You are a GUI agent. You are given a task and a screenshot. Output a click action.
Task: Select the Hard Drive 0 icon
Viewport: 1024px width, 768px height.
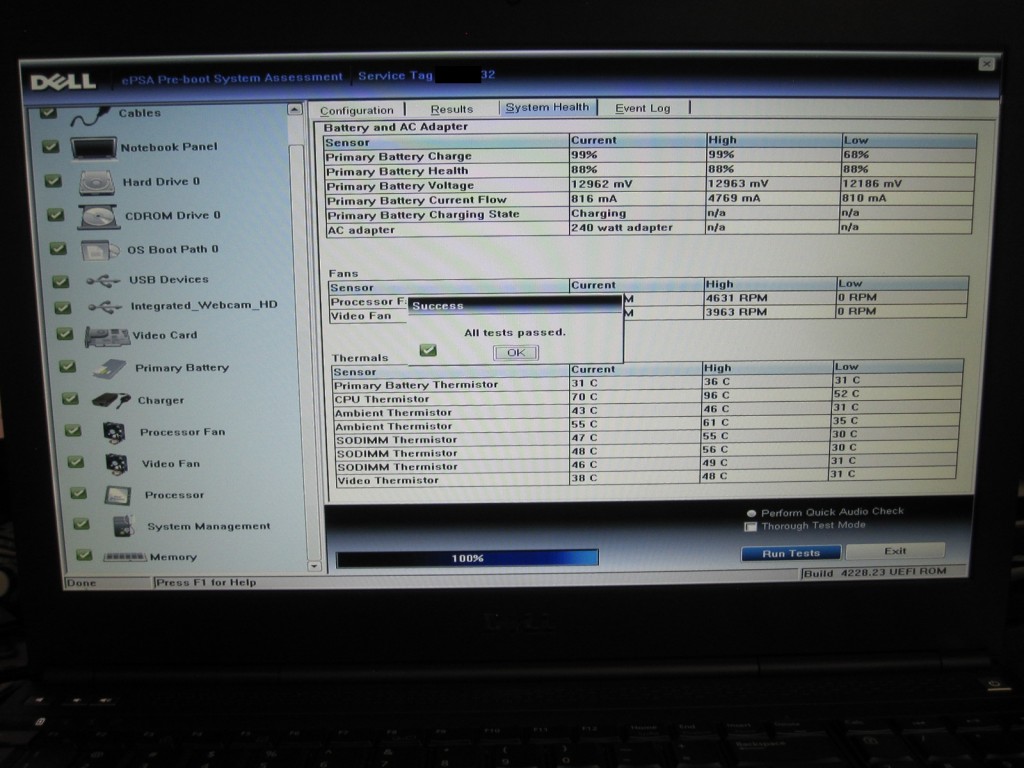click(x=97, y=183)
